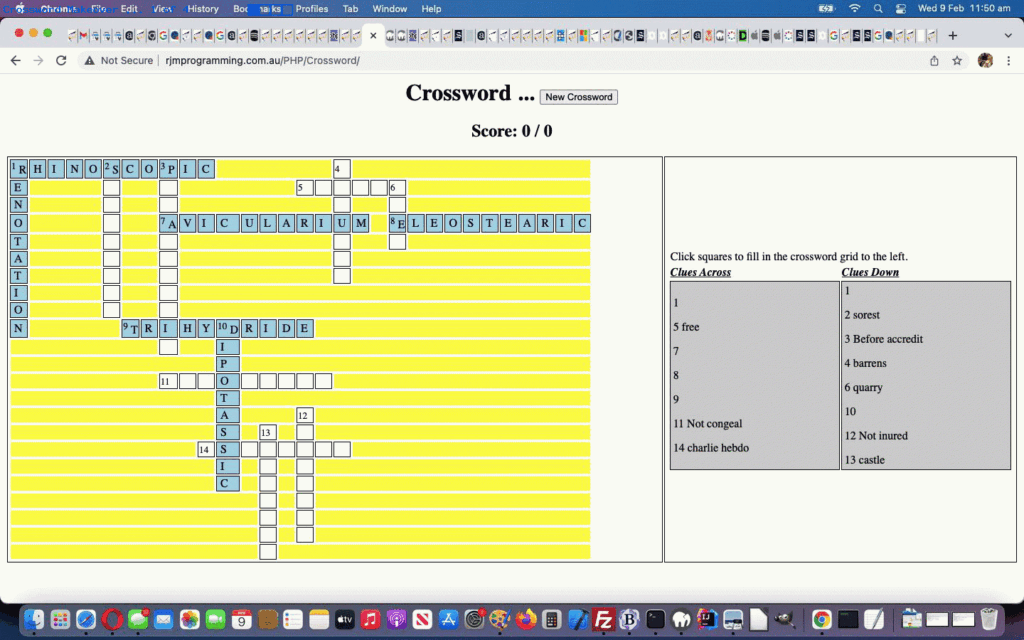Open Finder from the dock

click(x=34, y=620)
